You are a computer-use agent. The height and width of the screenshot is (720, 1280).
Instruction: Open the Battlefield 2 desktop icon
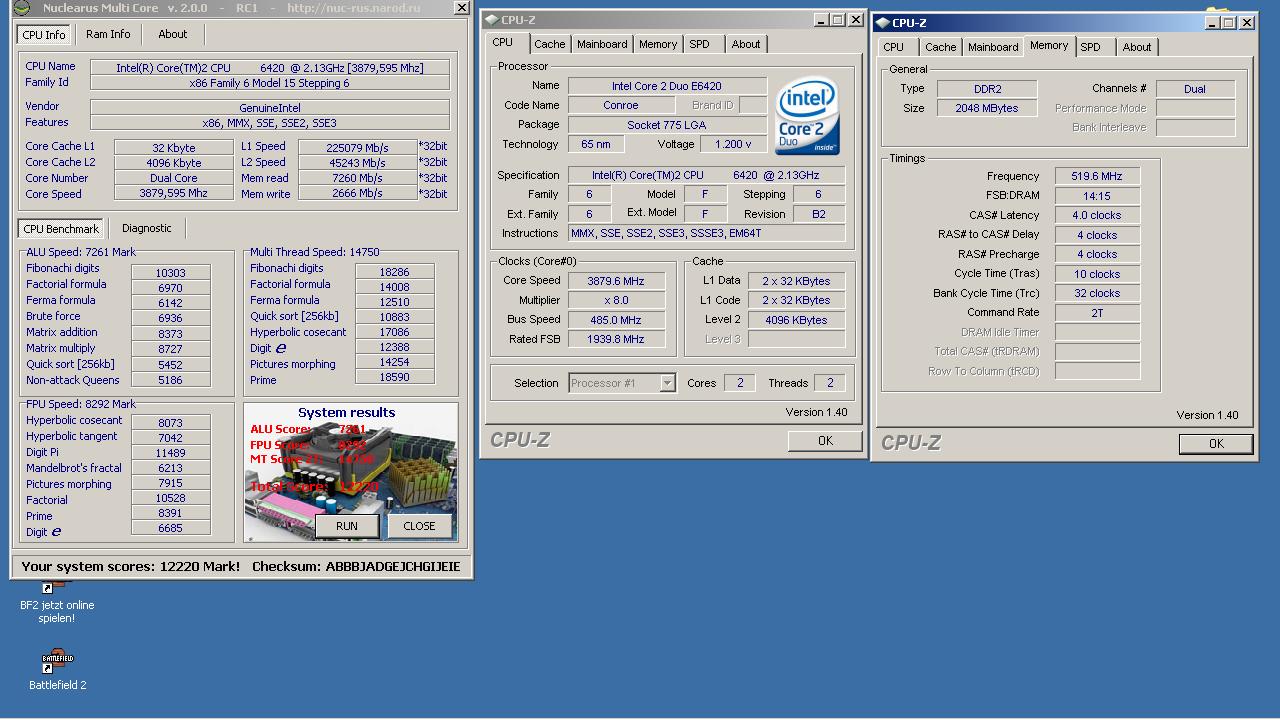(57, 670)
